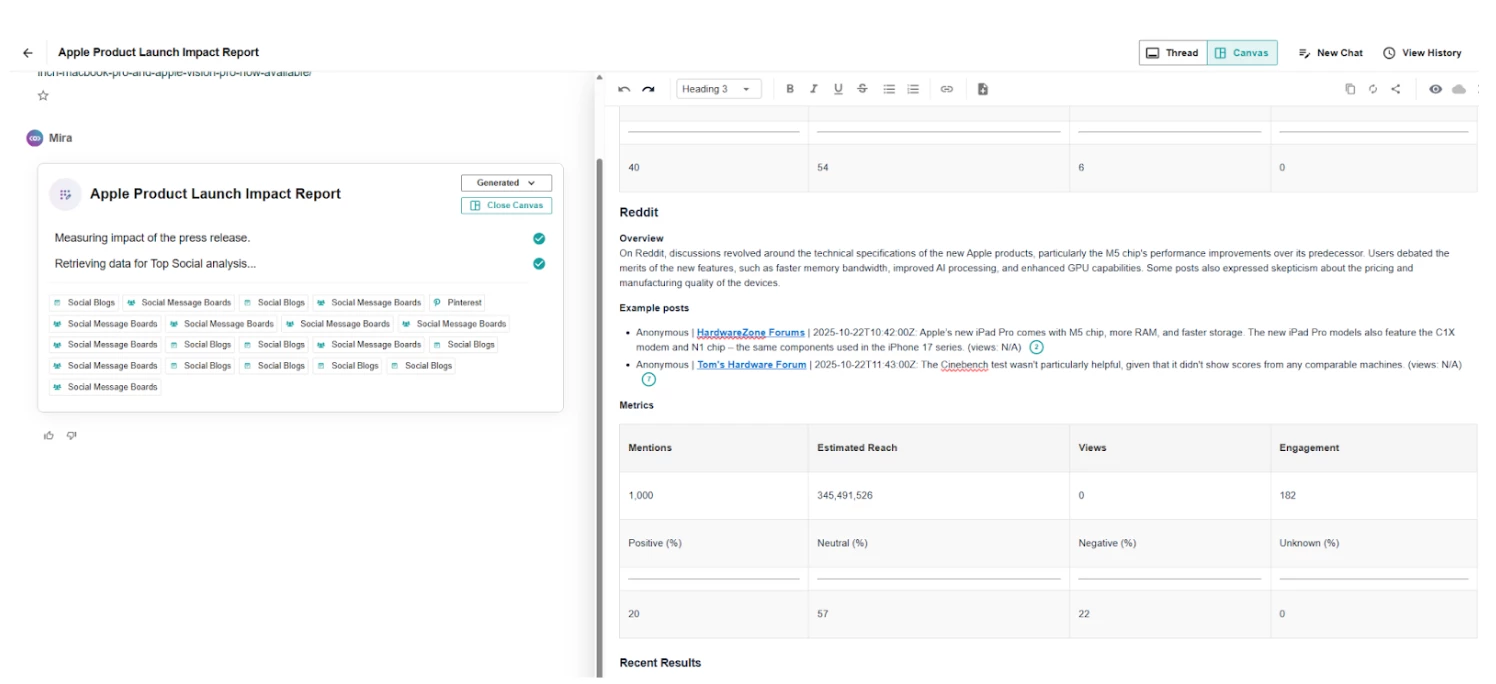Click the document export icon in the toolbar
Viewport: 1496px width, 684px height.
click(983, 89)
